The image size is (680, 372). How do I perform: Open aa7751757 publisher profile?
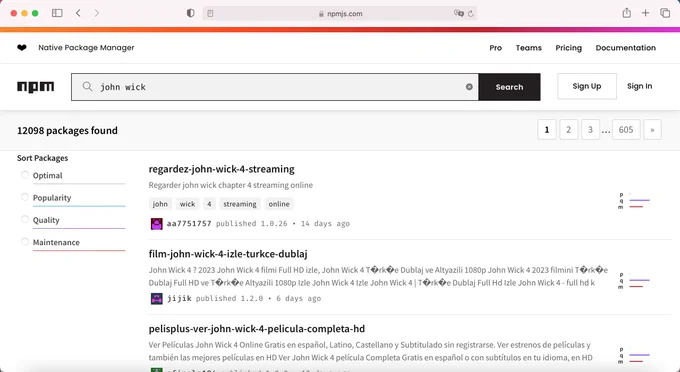tap(189, 224)
